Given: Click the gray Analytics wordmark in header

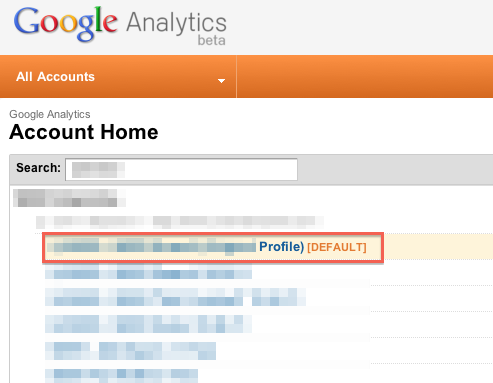Looking at the screenshot, I should [x=176, y=23].
